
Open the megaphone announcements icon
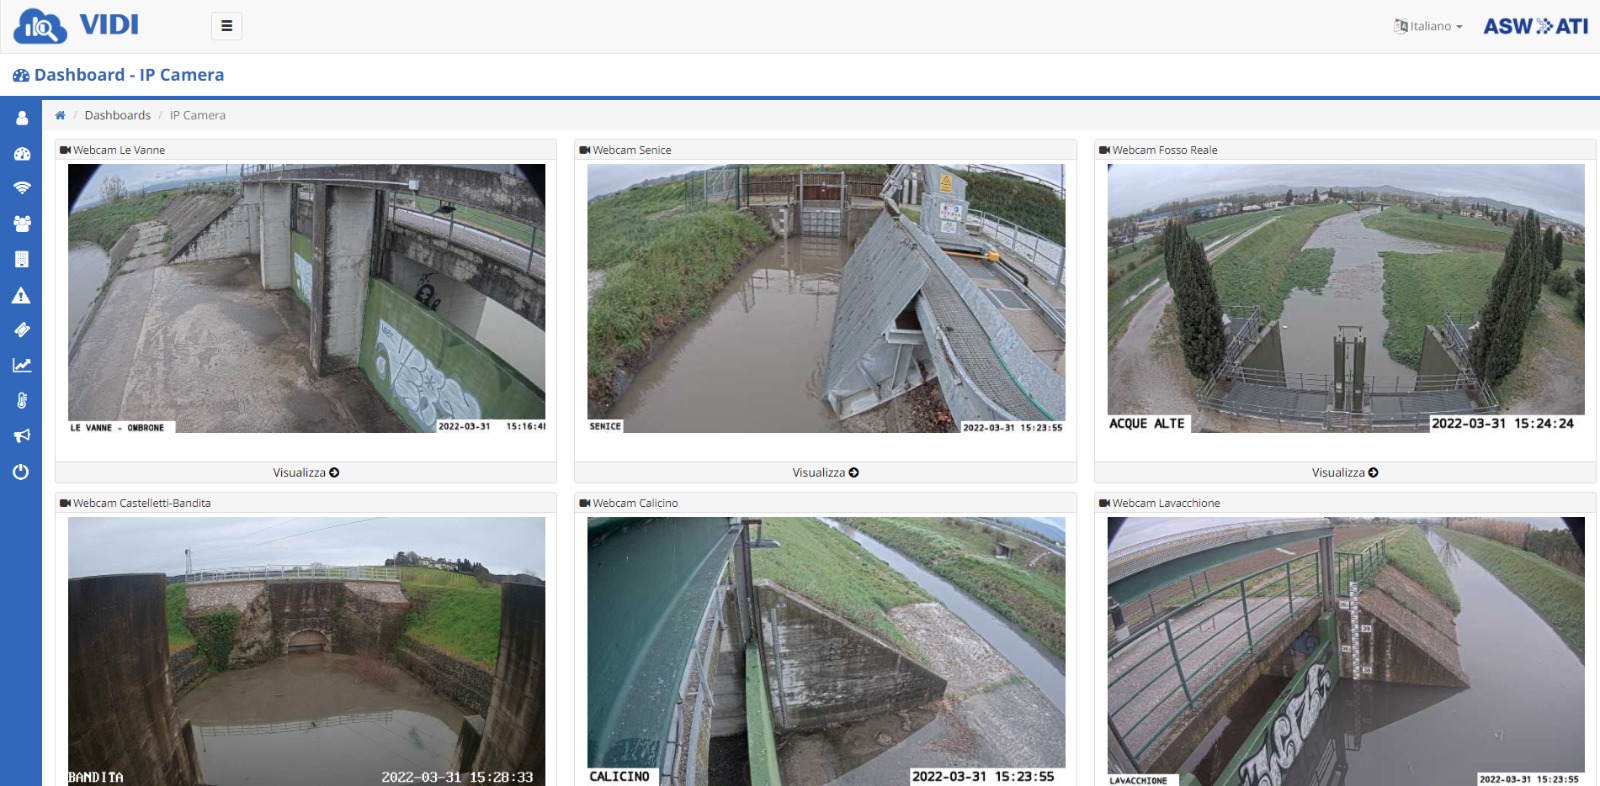pyautogui.click(x=21, y=436)
